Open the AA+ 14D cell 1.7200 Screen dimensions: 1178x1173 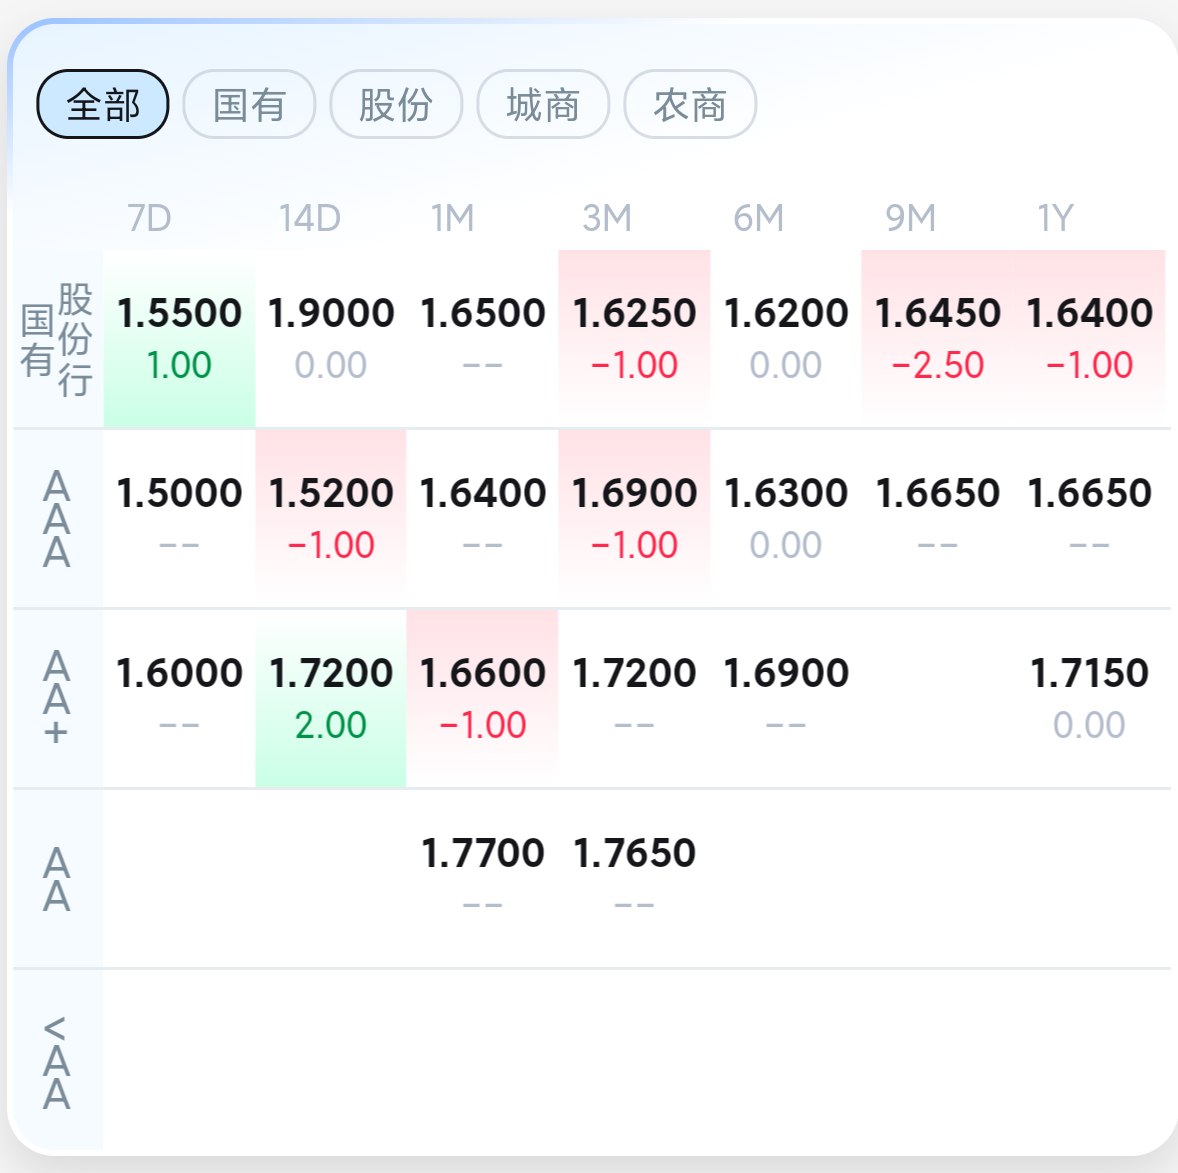point(331,699)
